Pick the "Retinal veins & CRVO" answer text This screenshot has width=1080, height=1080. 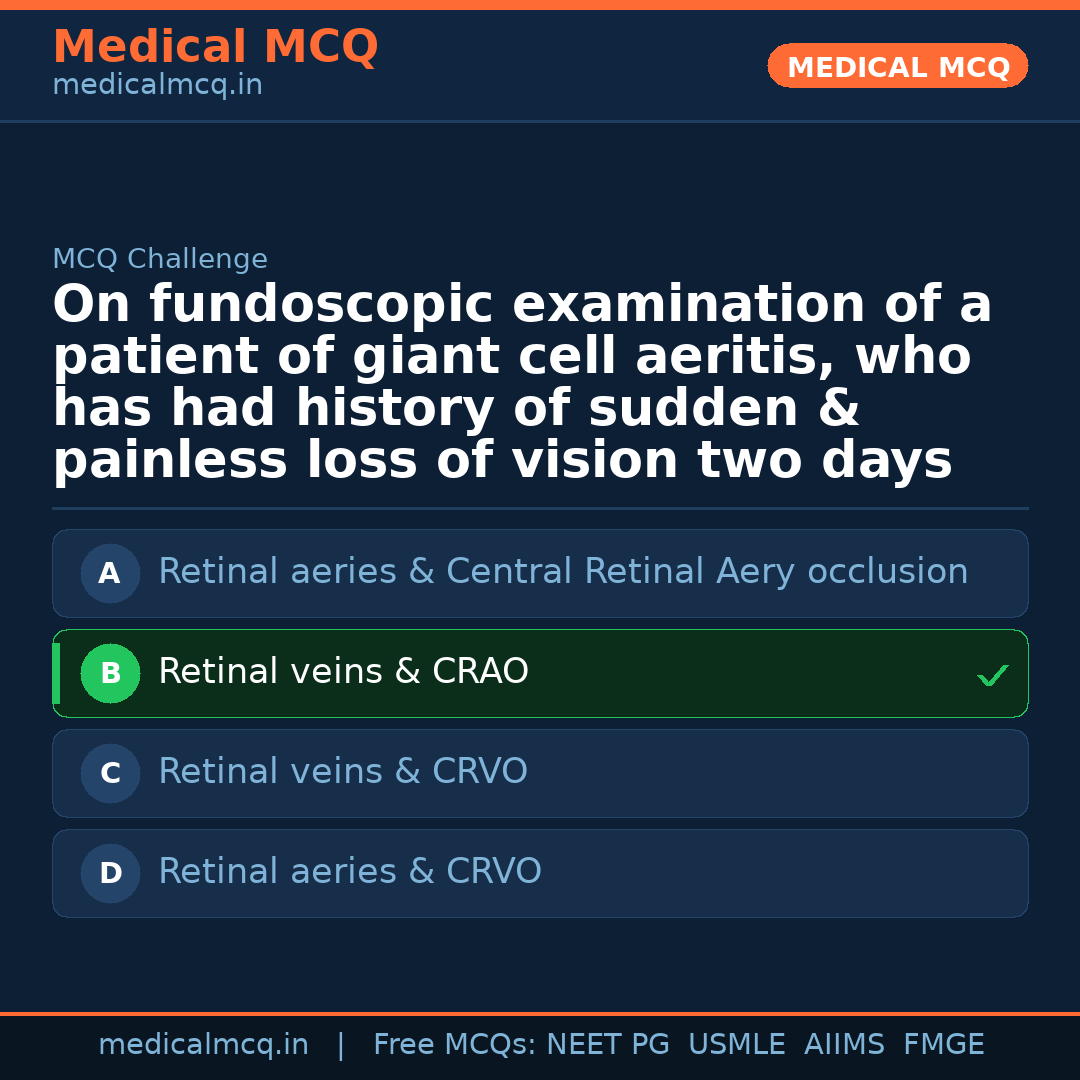coord(343,772)
